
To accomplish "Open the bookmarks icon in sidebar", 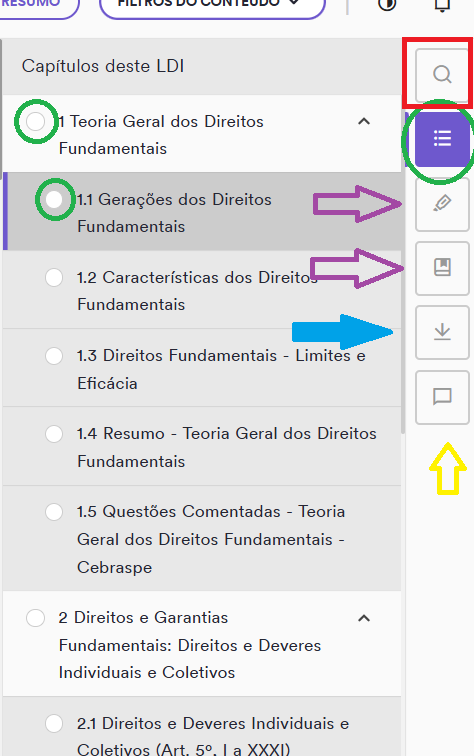I will point(442,268).
